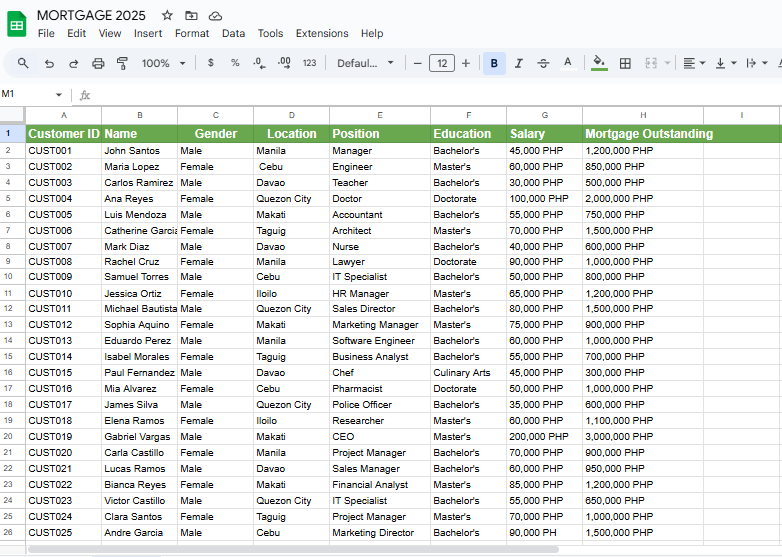782x557 pixels.
Task: Select the Customer ID header cell
Action: pos(64,134)
